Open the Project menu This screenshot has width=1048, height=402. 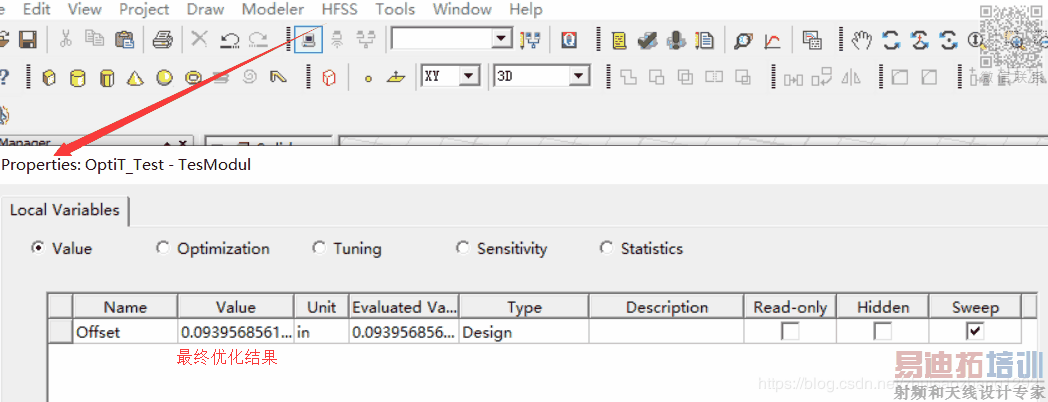pyautogui.click(x=144, y=9)
